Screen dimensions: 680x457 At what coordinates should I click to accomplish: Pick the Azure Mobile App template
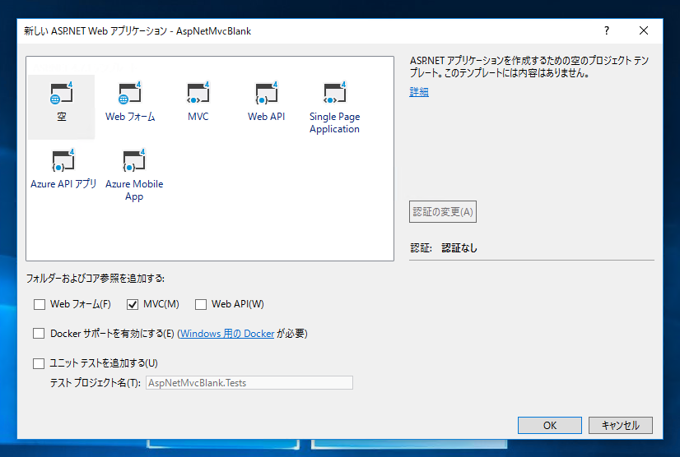point(134,175)
